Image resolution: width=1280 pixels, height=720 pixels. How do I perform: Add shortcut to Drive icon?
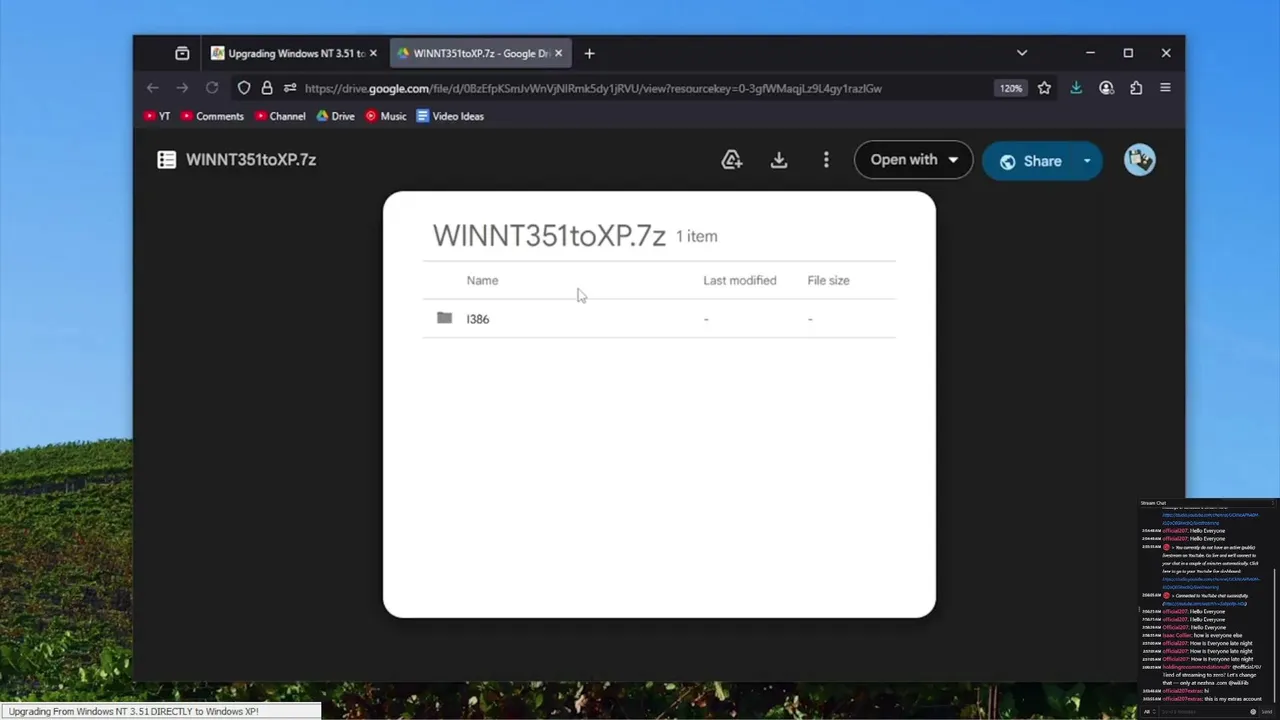[x=732, y=160]
